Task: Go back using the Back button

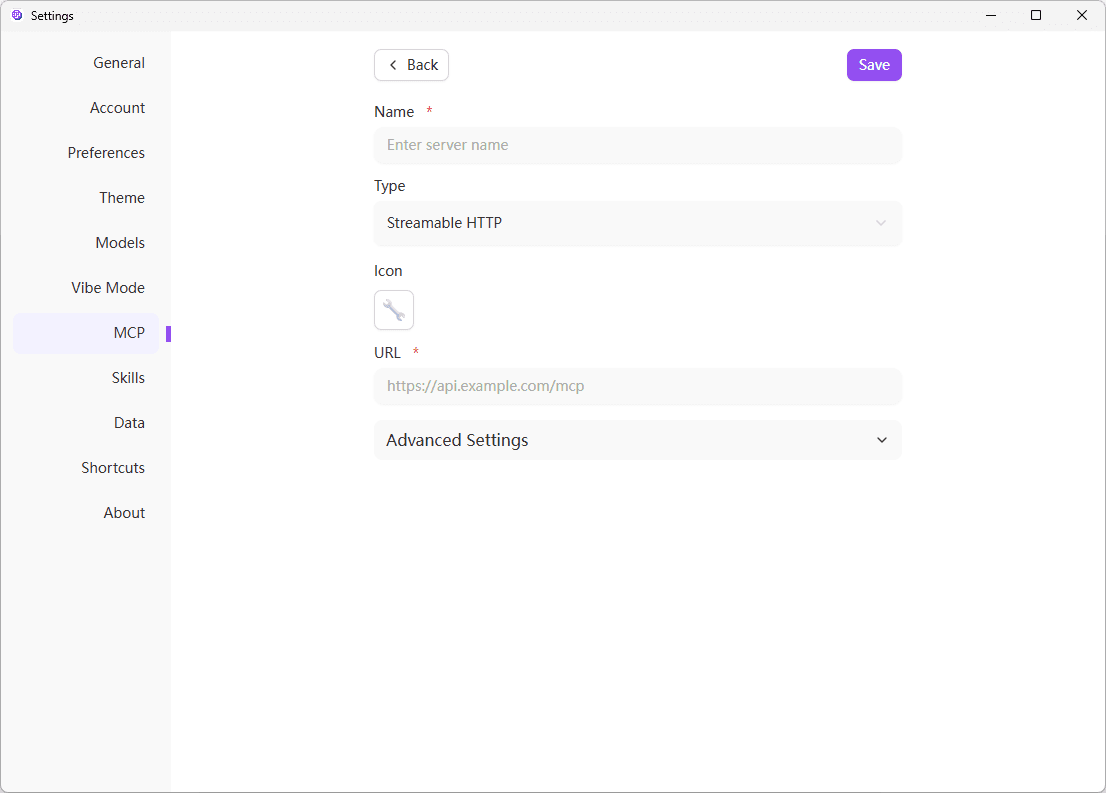Action: coord(411,64)
